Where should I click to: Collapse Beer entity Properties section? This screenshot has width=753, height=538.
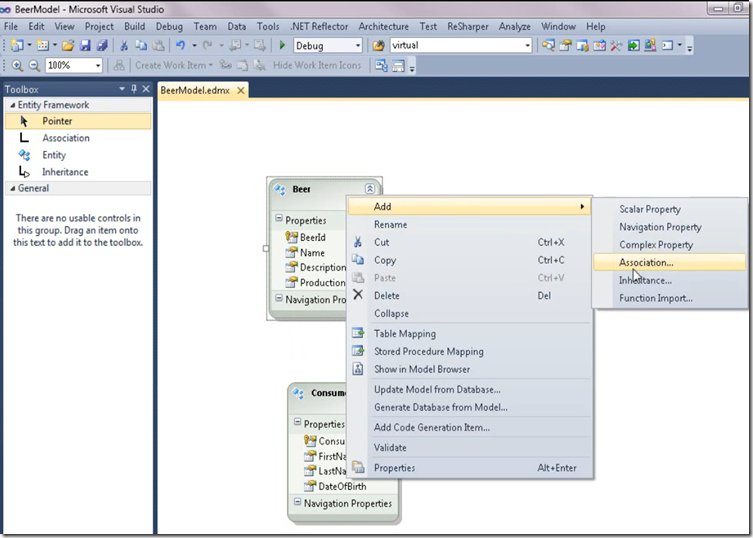click(x=279, y=219)
